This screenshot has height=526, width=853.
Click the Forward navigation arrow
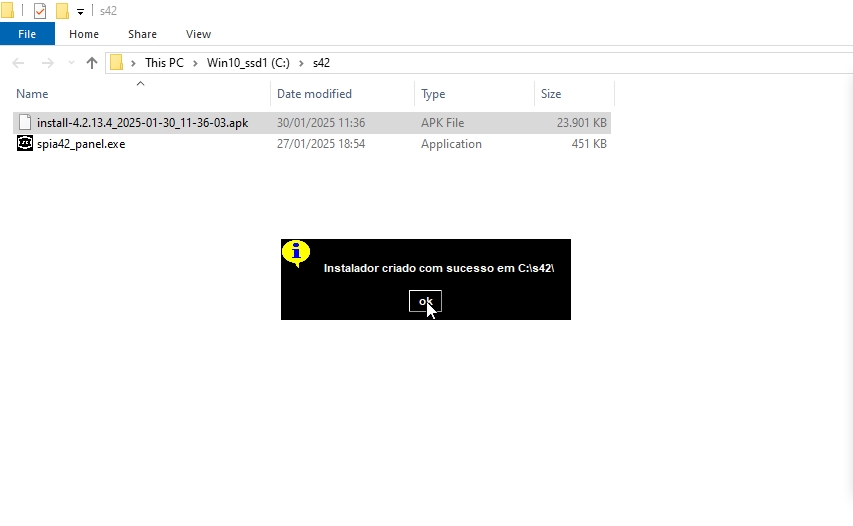(48, 63)
